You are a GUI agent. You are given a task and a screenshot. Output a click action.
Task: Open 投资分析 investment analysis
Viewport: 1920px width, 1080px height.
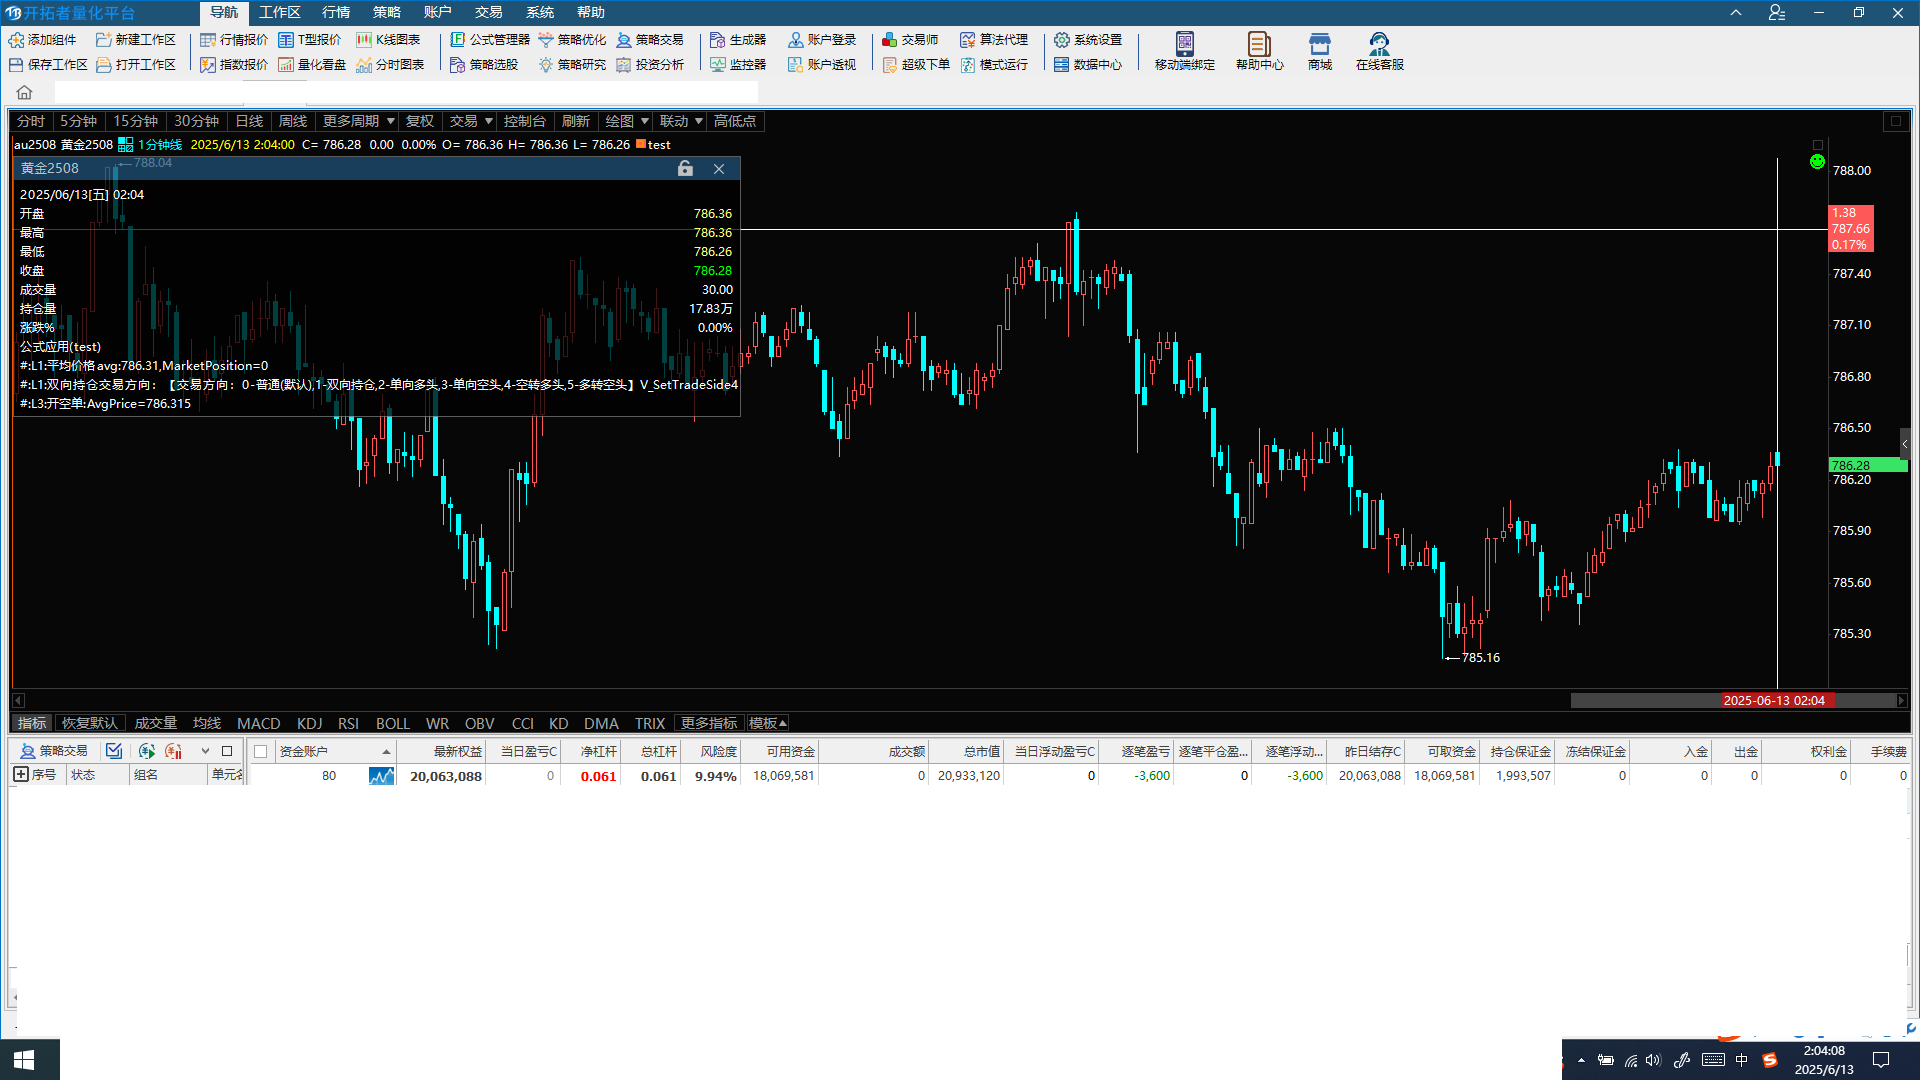(x=650, y=65)
